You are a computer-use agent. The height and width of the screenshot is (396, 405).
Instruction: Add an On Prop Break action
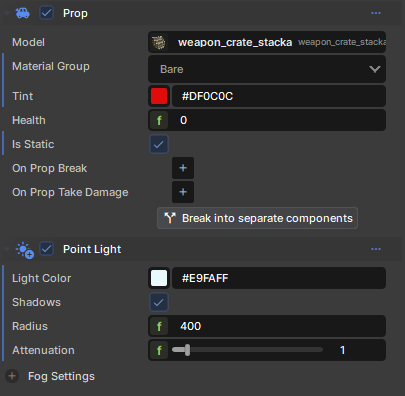(183, 168)
